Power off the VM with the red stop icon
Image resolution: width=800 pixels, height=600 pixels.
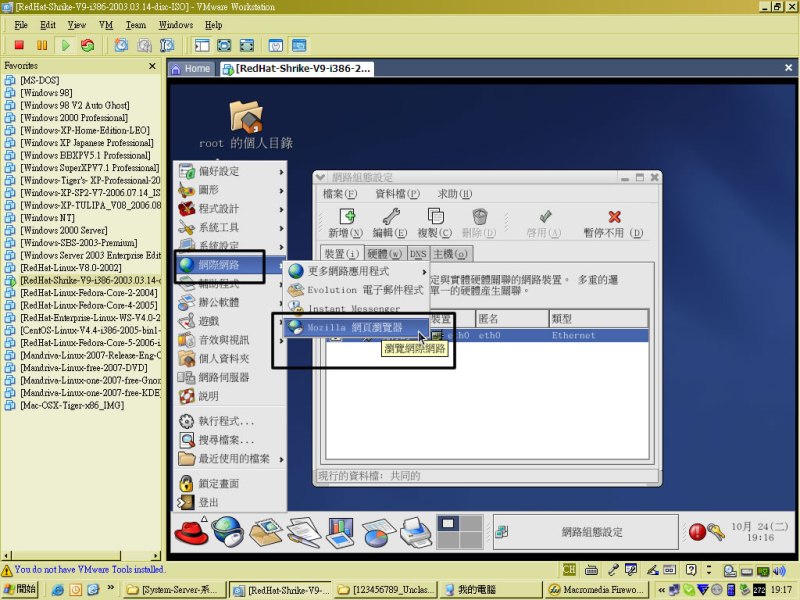19,45
